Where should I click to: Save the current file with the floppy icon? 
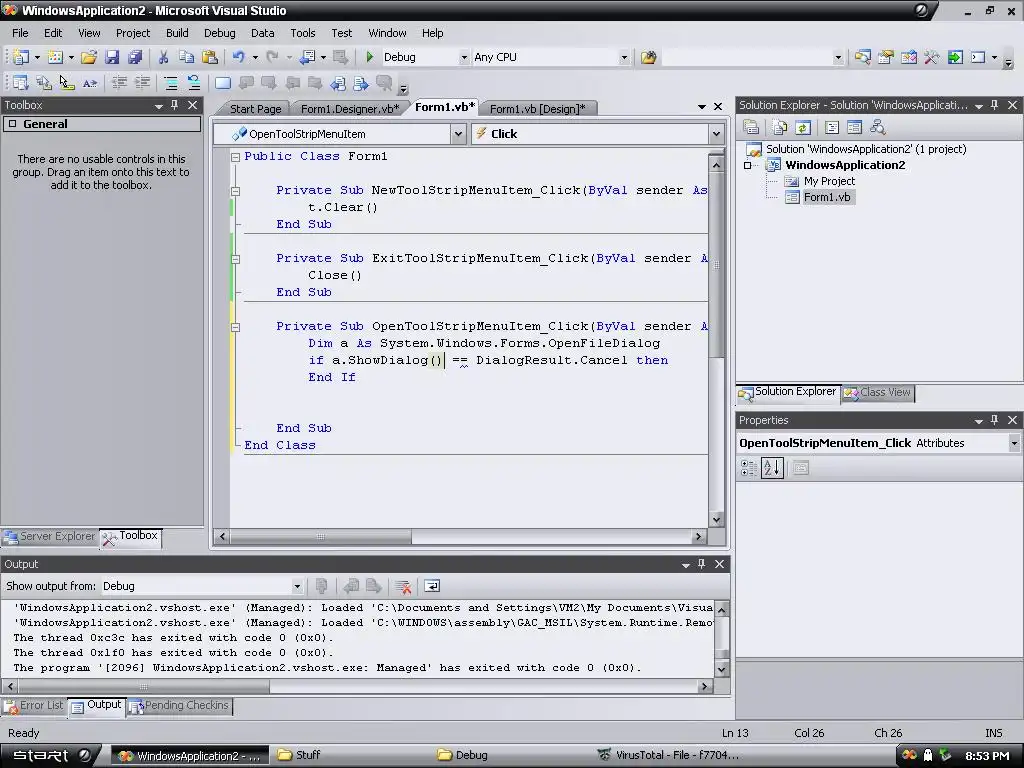(112, 57)
